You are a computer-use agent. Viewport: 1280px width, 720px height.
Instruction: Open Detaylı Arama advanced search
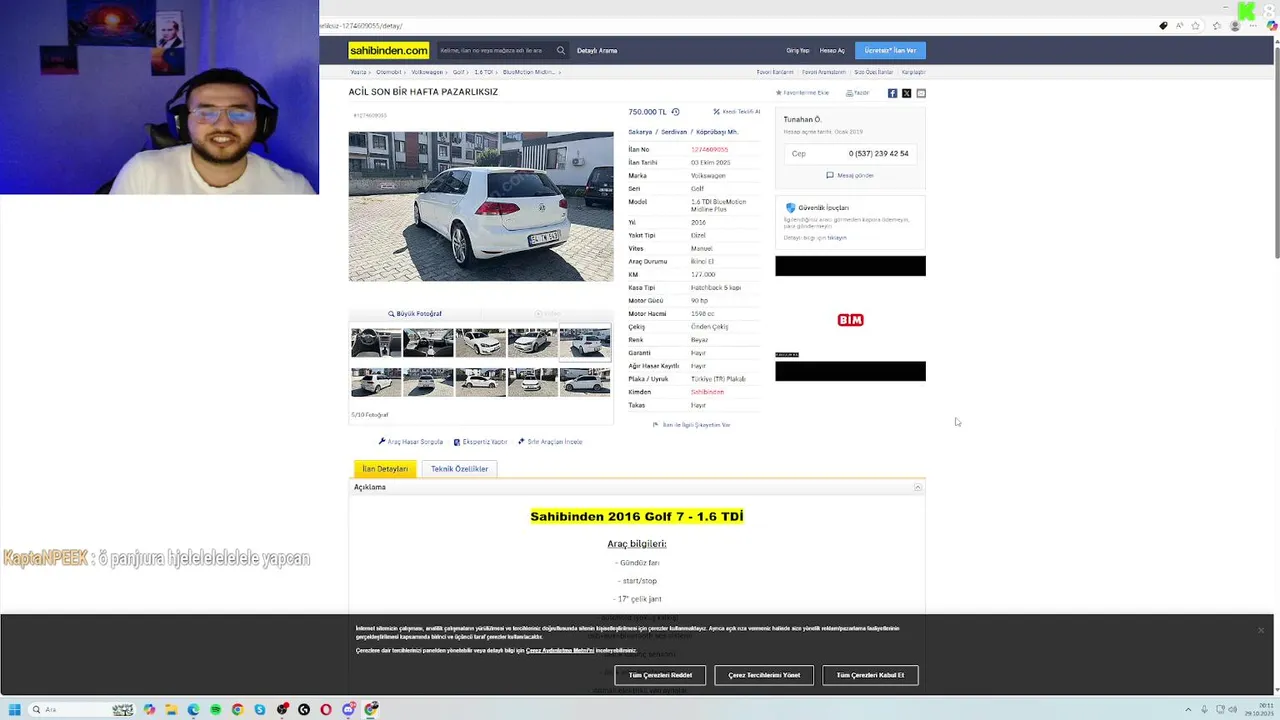[597, 50]
